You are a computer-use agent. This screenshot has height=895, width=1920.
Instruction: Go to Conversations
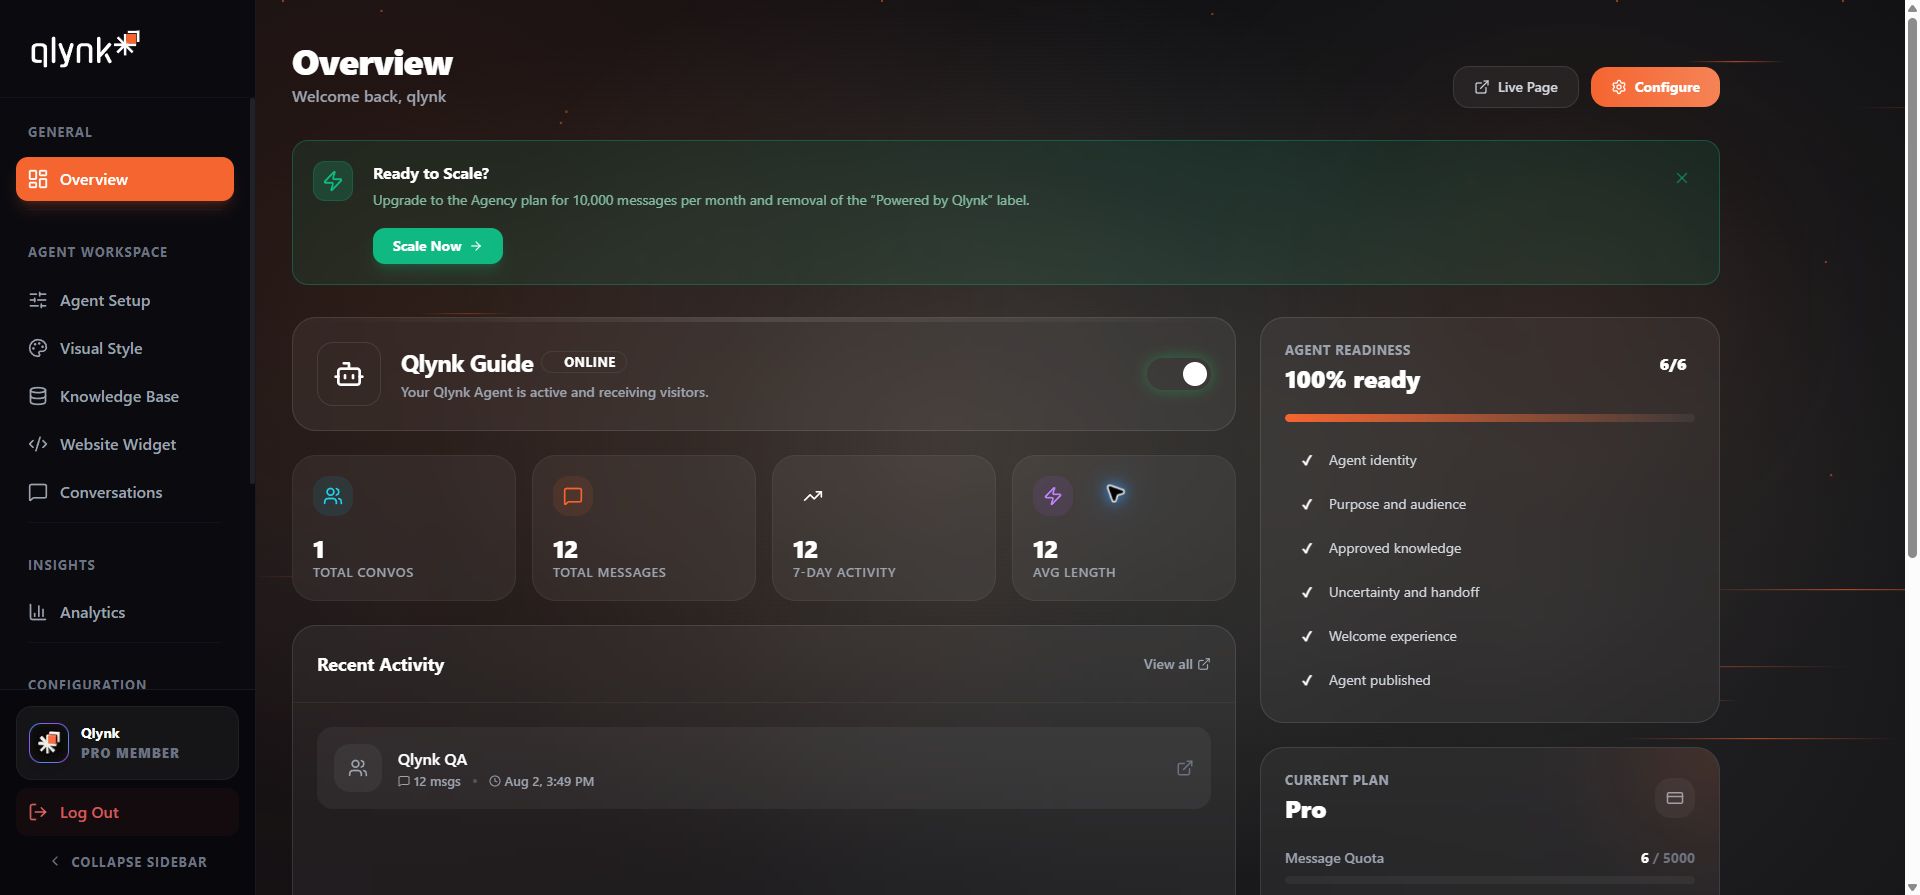pos(125,492)
